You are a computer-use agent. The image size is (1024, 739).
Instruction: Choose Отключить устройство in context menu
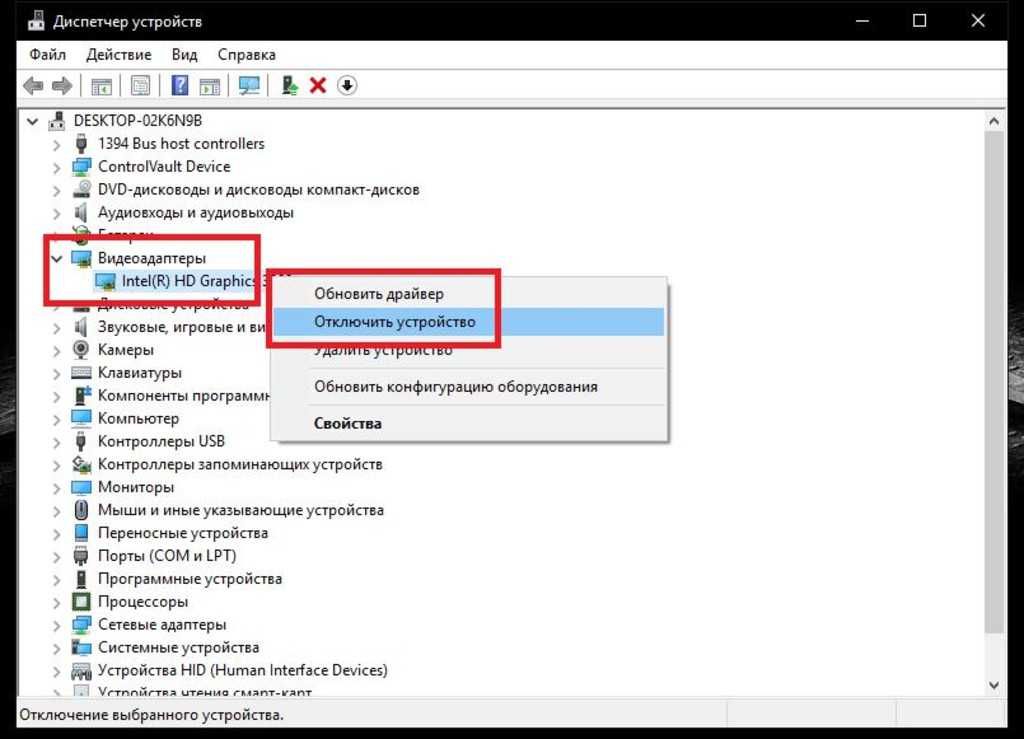tap(470, 322)
